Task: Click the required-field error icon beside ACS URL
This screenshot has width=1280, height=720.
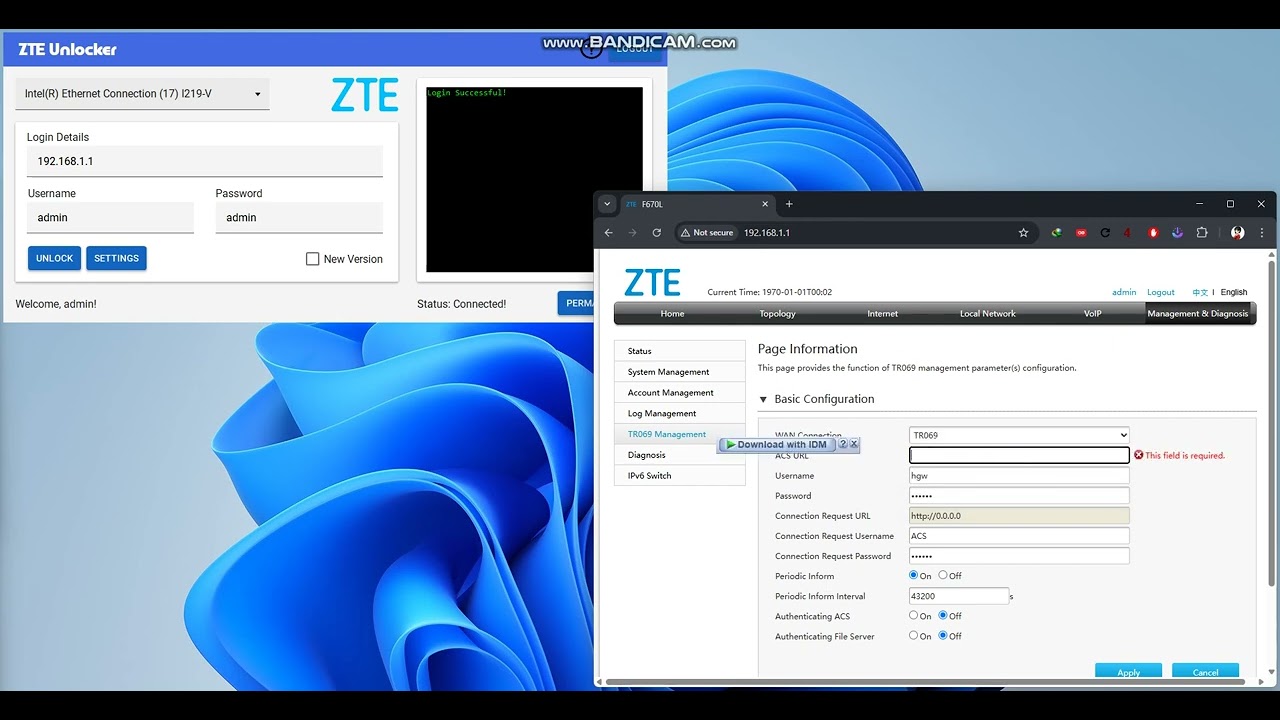Action: (1138, 455)
